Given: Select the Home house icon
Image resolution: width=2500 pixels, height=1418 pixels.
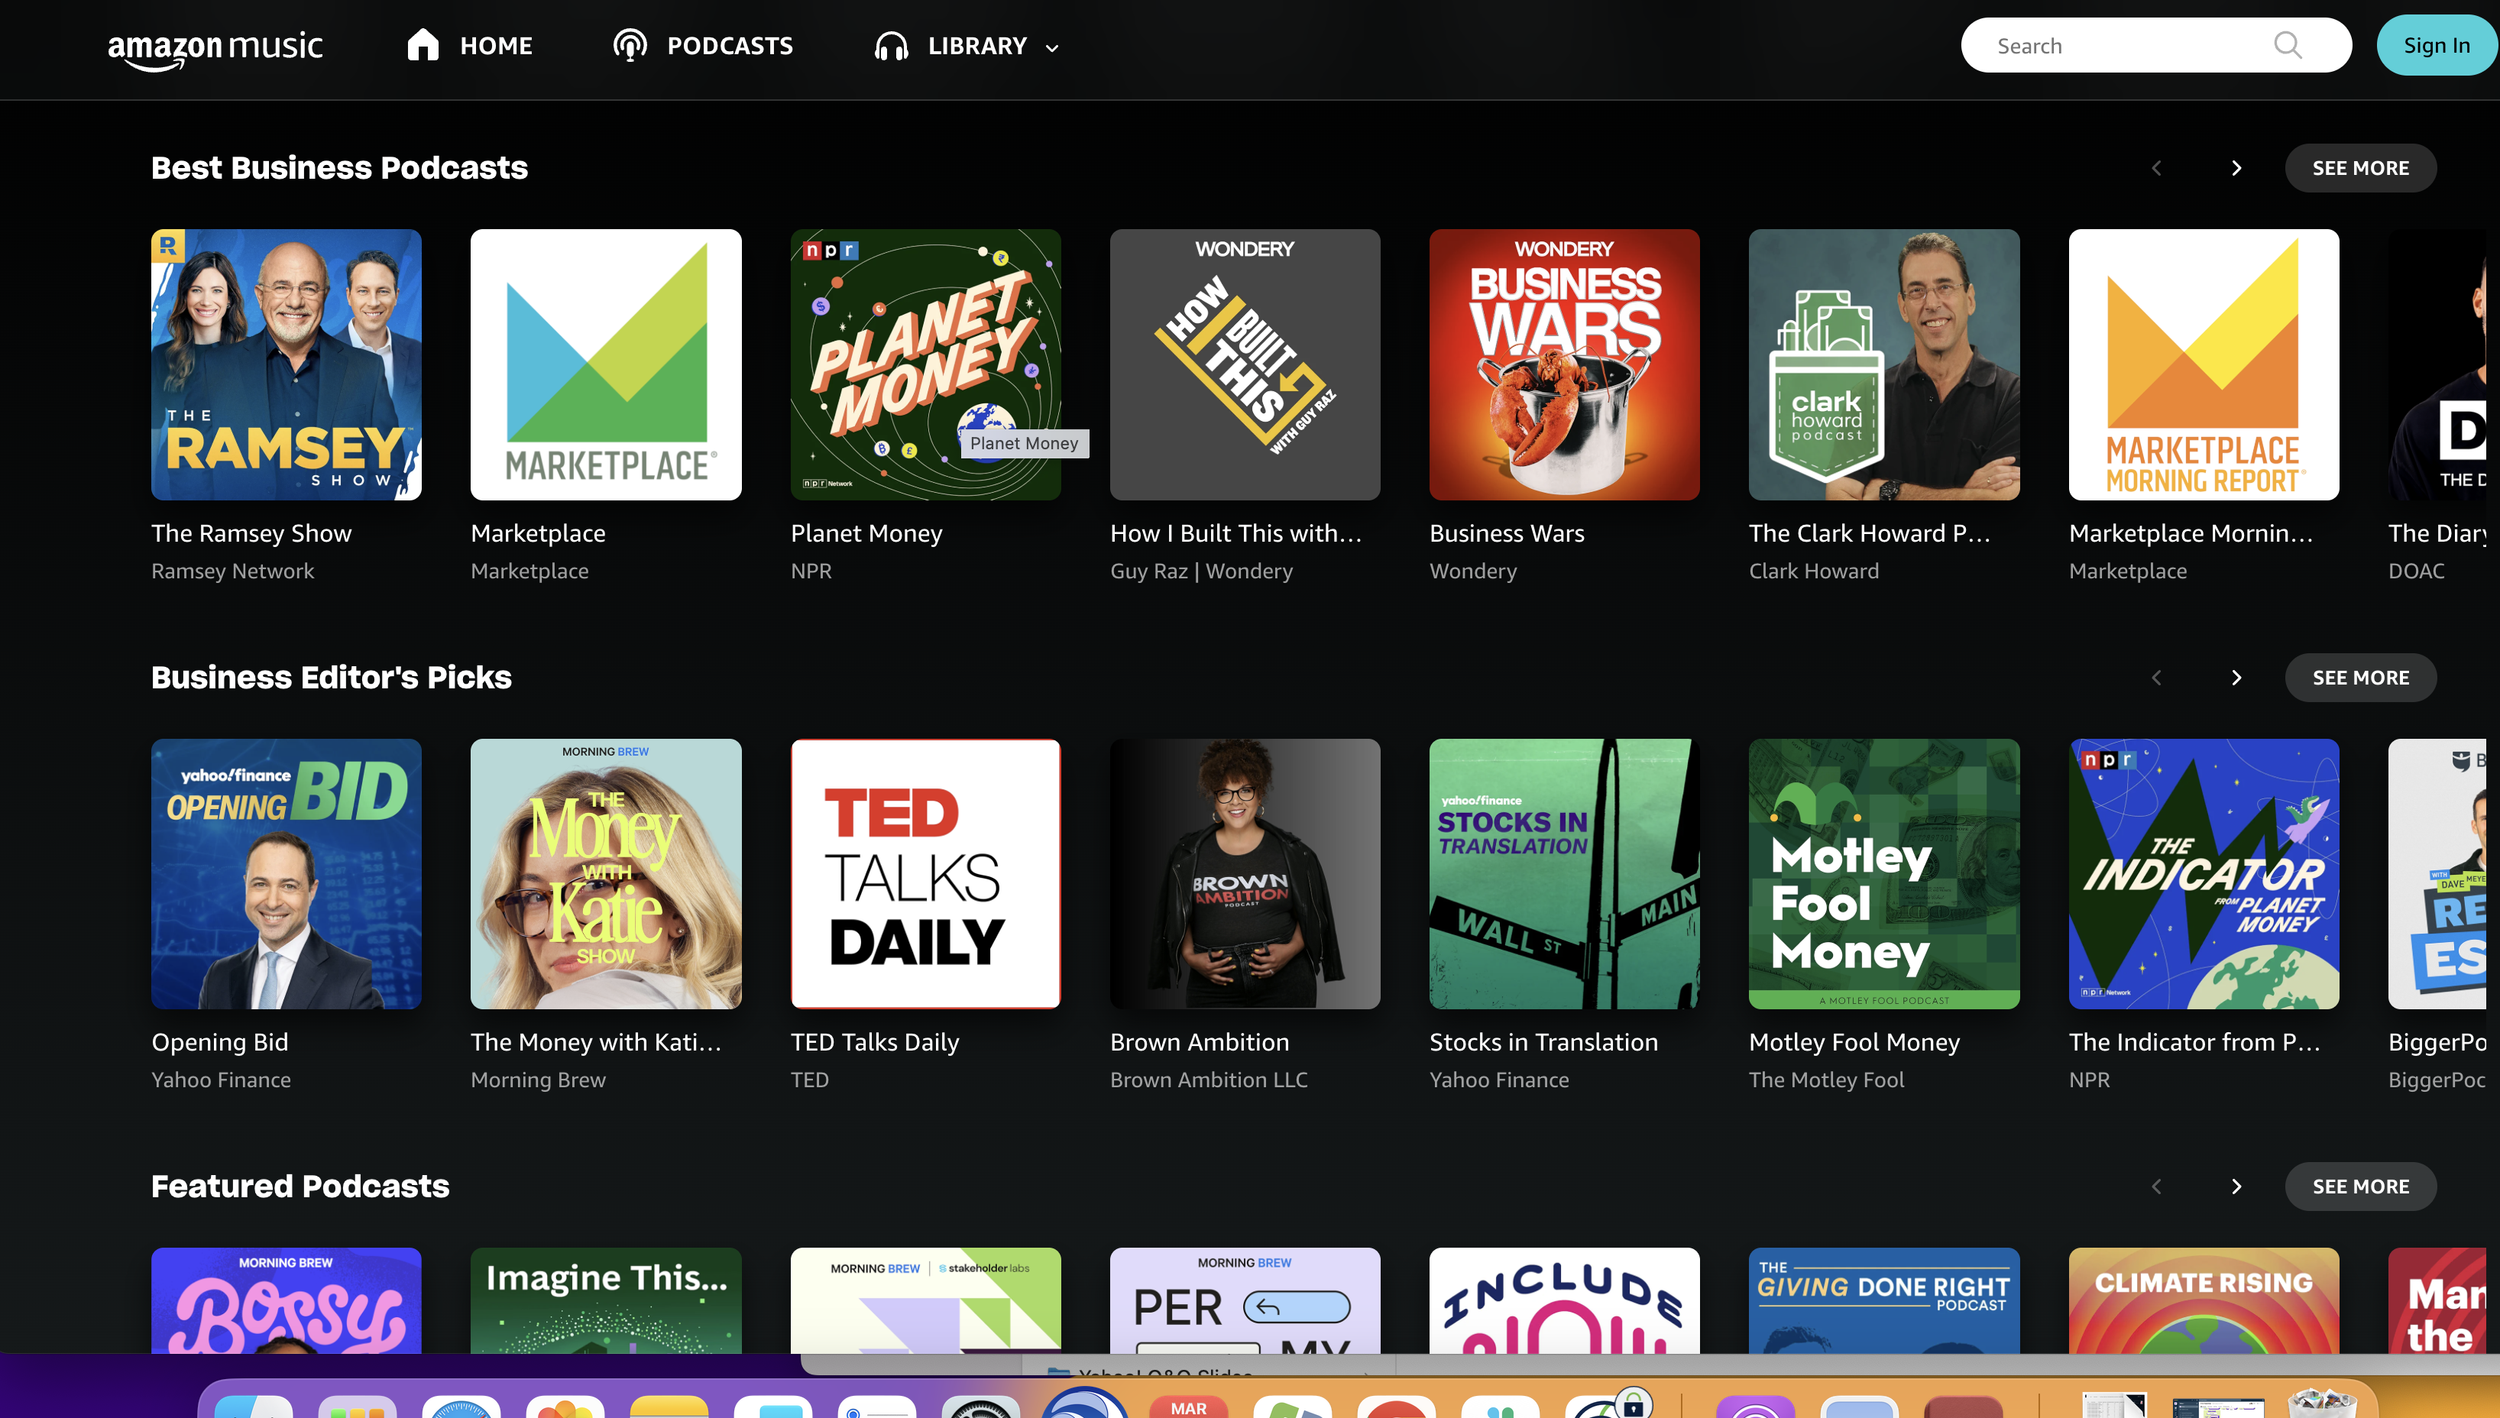Looking at the screenshot, I should pos(422,44).
